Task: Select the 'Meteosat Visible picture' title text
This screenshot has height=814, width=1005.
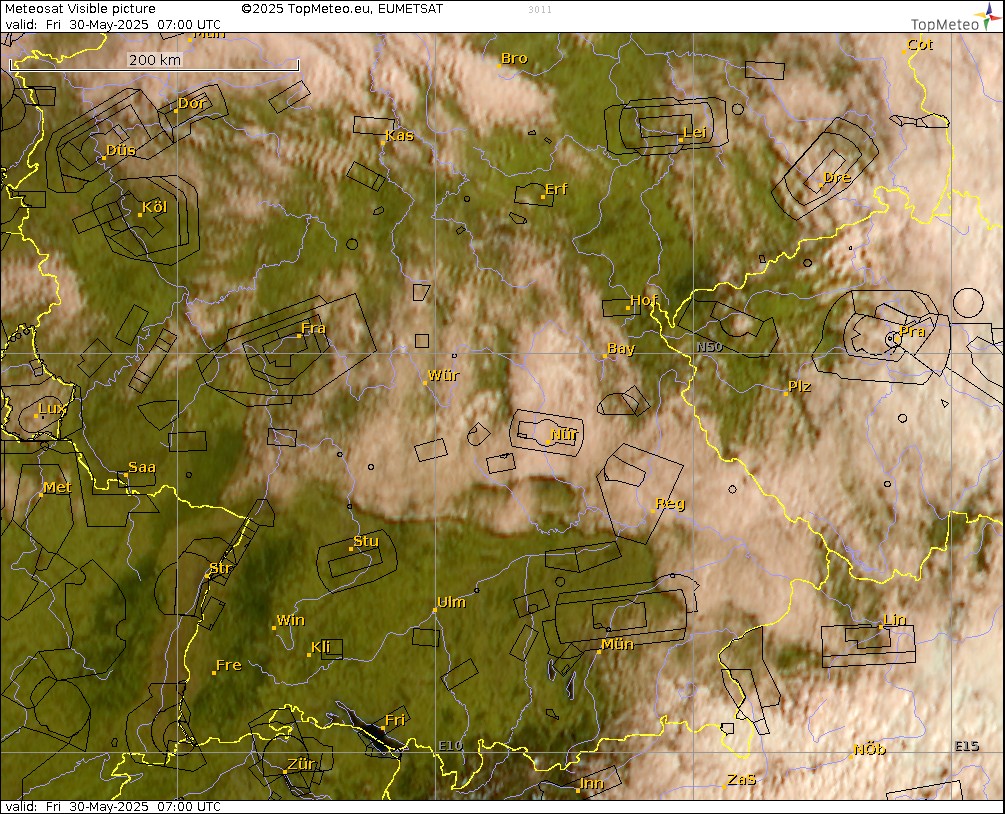Action: (x=80, y=9)
